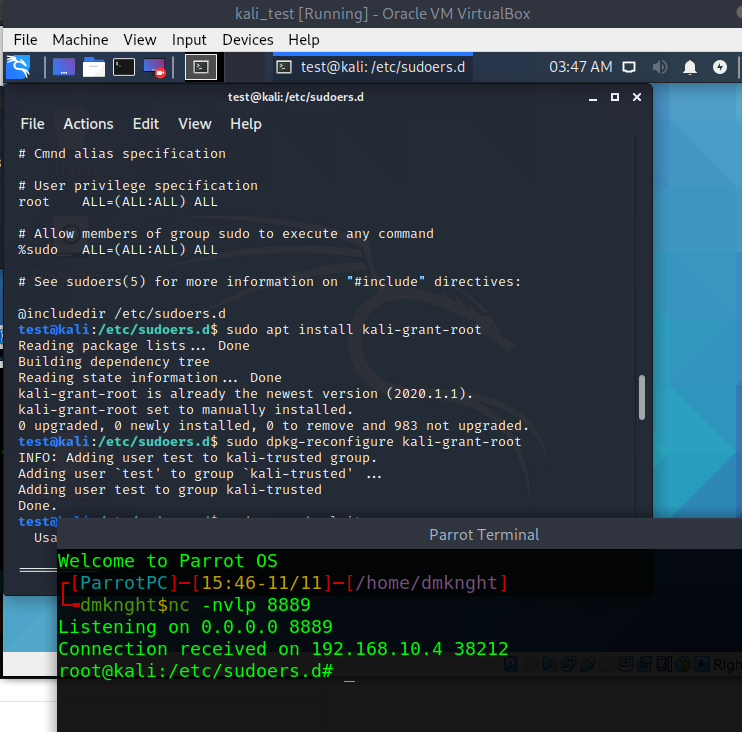The height and width of the screenshot is (732, 742).
Task: Open VirtualBox Help menu
Action: pyautogui.click(x=304, y=40)
